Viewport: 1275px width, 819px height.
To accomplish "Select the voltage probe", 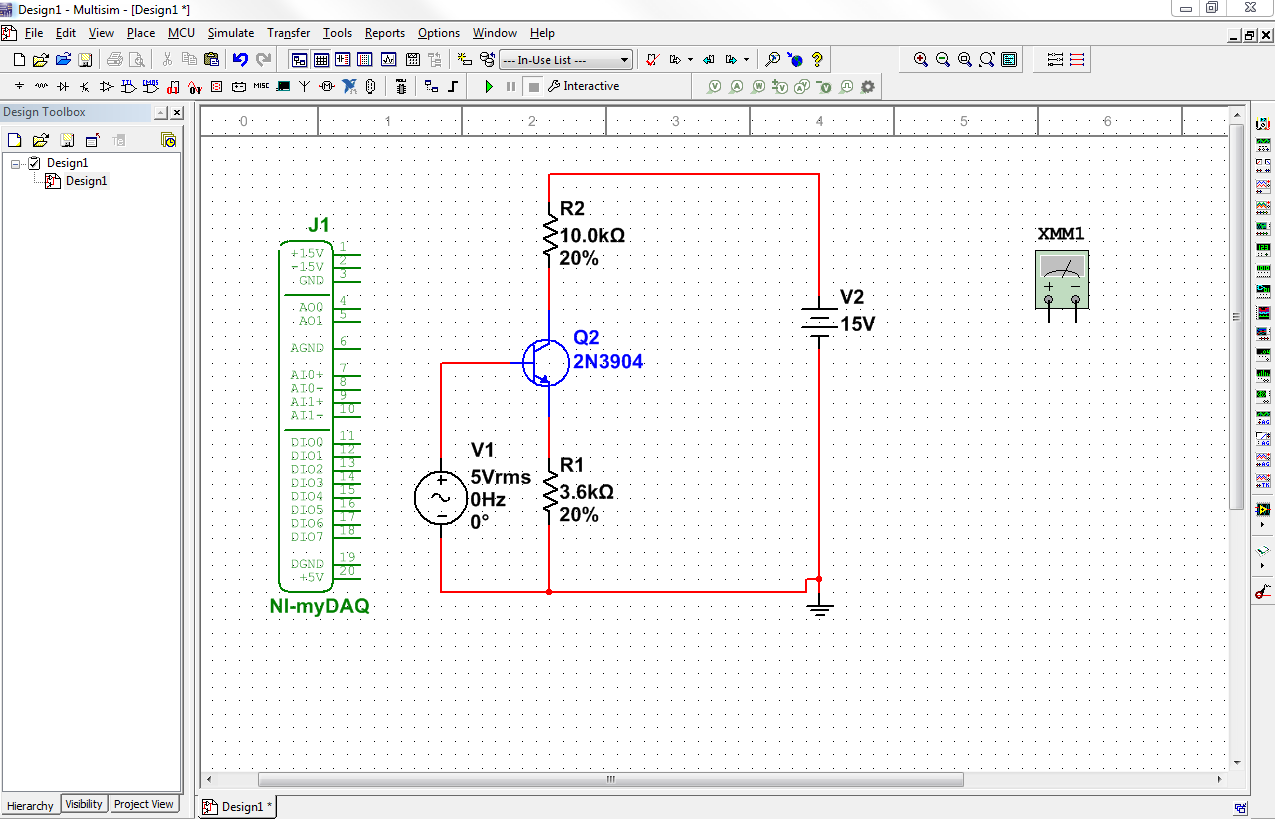I will click(x=714, y=86).
